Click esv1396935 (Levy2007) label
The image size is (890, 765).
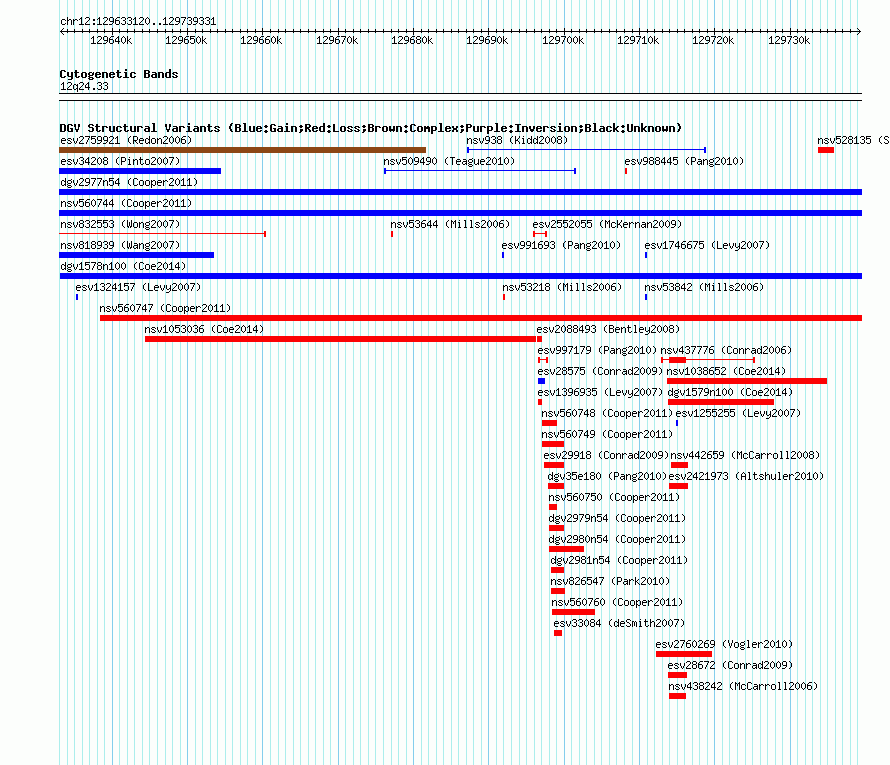[x=600, y=392]
